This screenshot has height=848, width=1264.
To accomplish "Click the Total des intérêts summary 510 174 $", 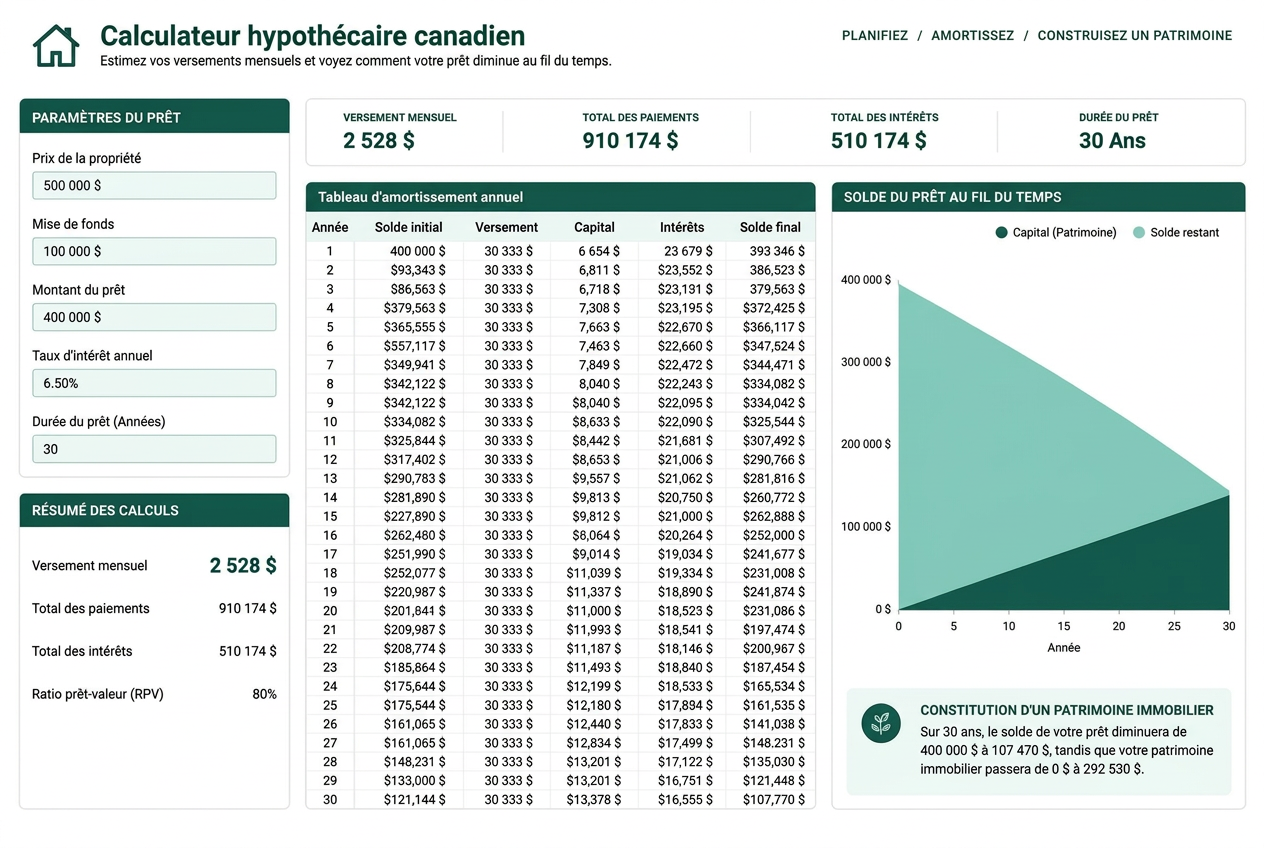I will click(x=248, y=651).
